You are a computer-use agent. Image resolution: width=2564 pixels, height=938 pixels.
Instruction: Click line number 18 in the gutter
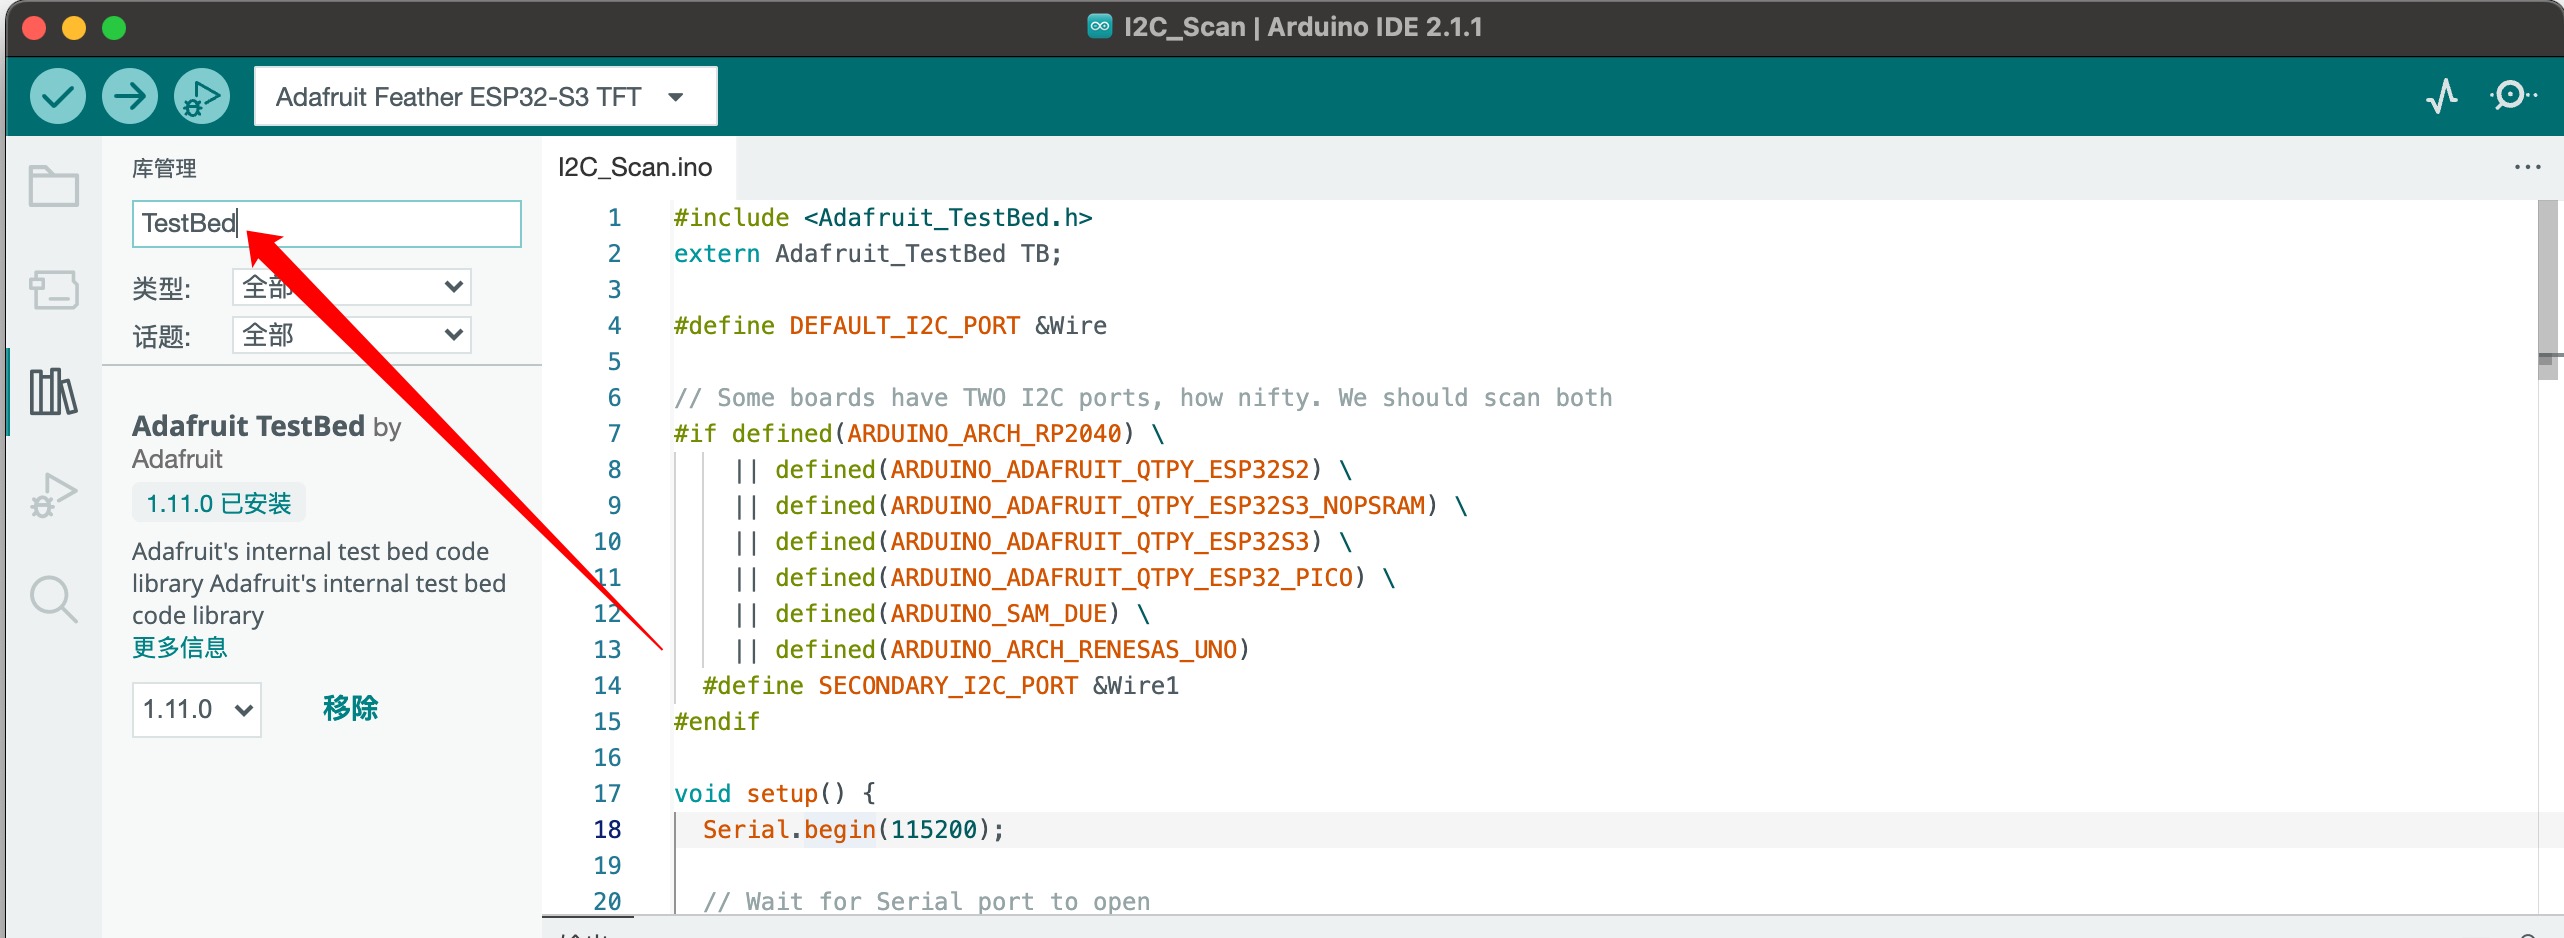pos(607,830)
